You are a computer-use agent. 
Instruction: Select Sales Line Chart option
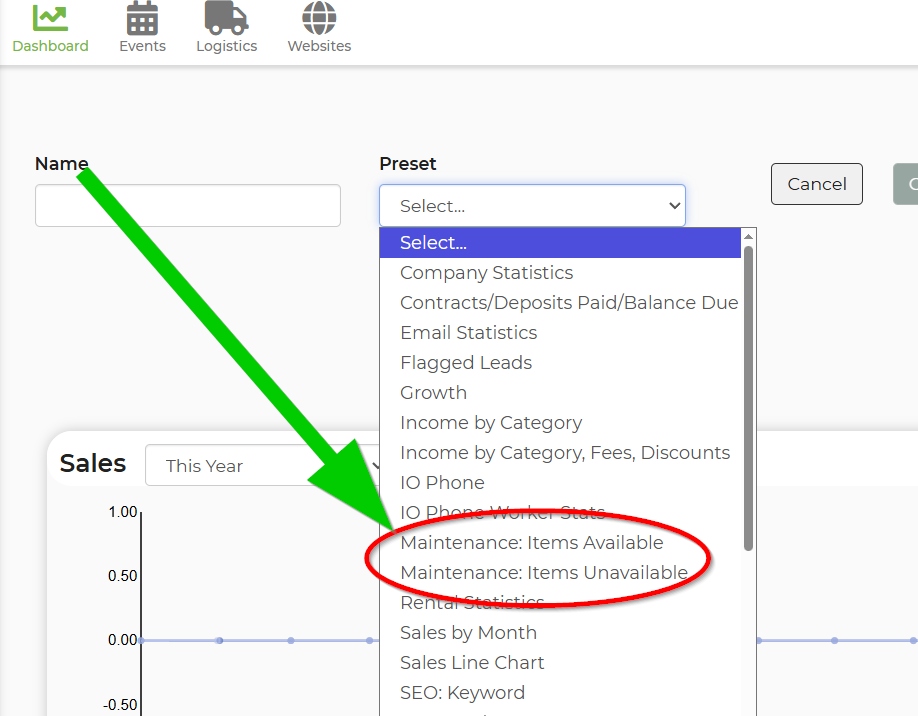point(472,663)
